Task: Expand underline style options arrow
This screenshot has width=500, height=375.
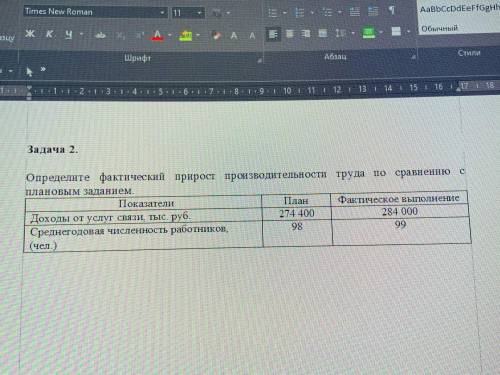Action: (x=81, y=34)
